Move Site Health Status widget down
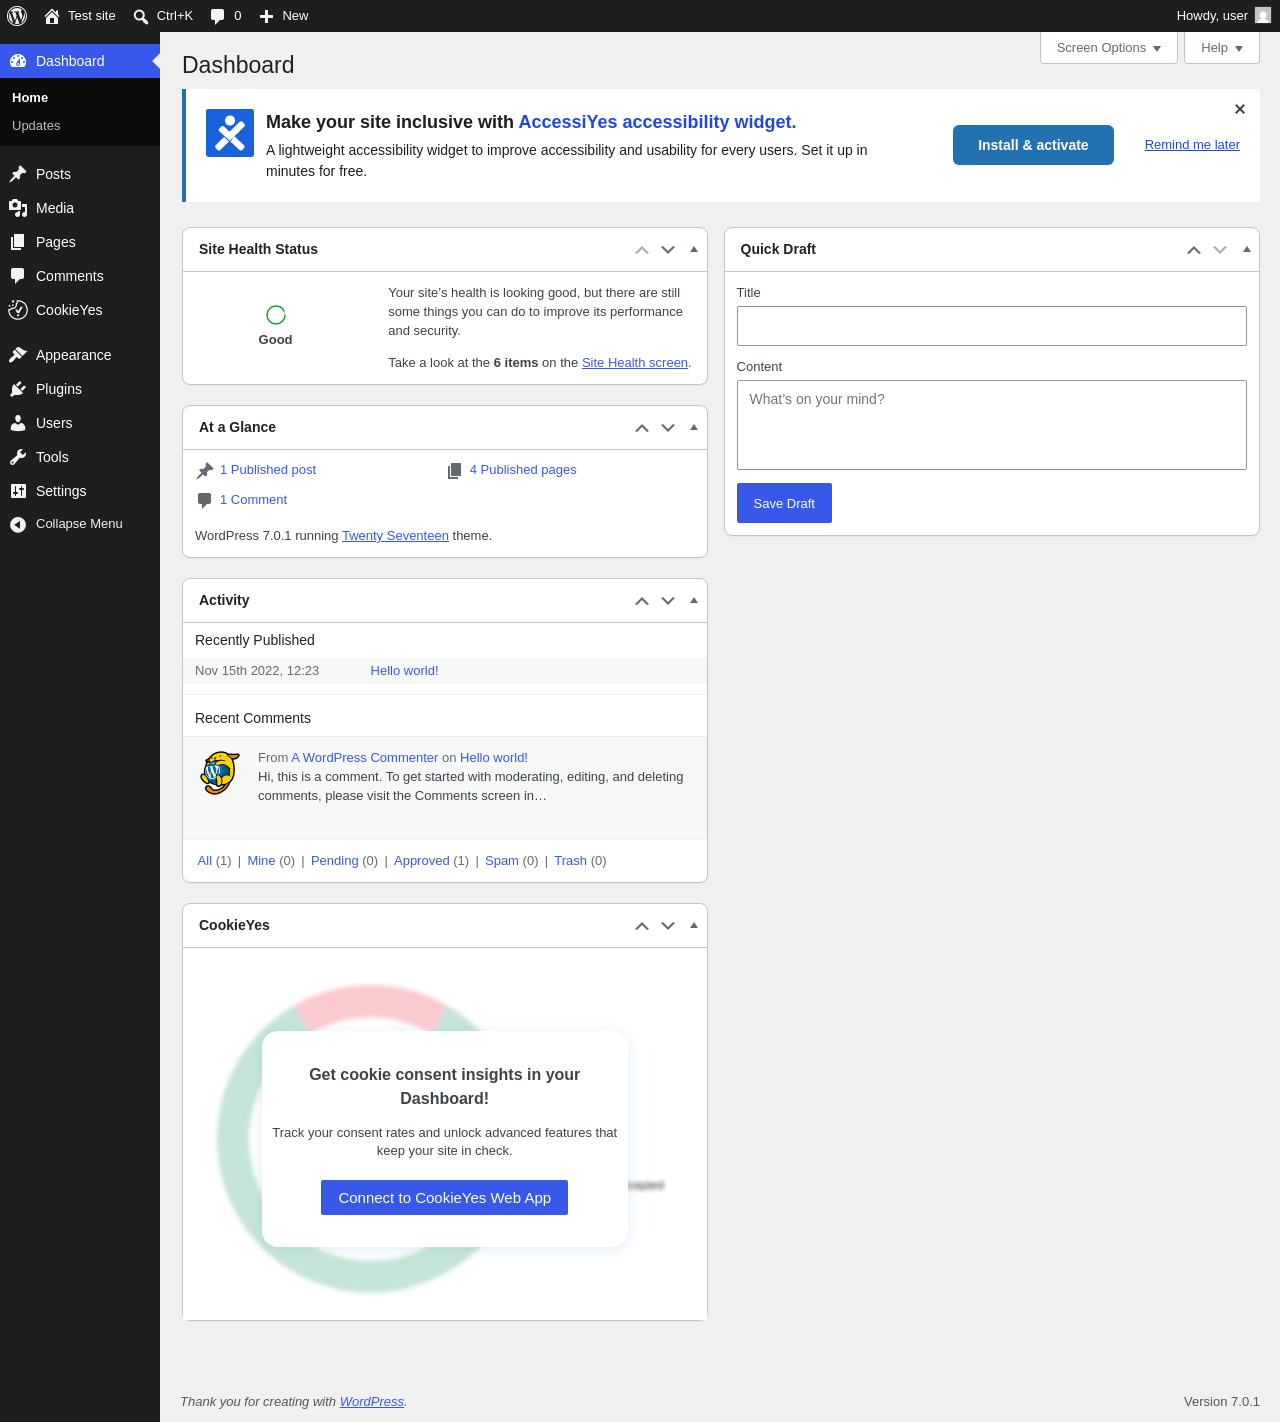 point(668,250)
